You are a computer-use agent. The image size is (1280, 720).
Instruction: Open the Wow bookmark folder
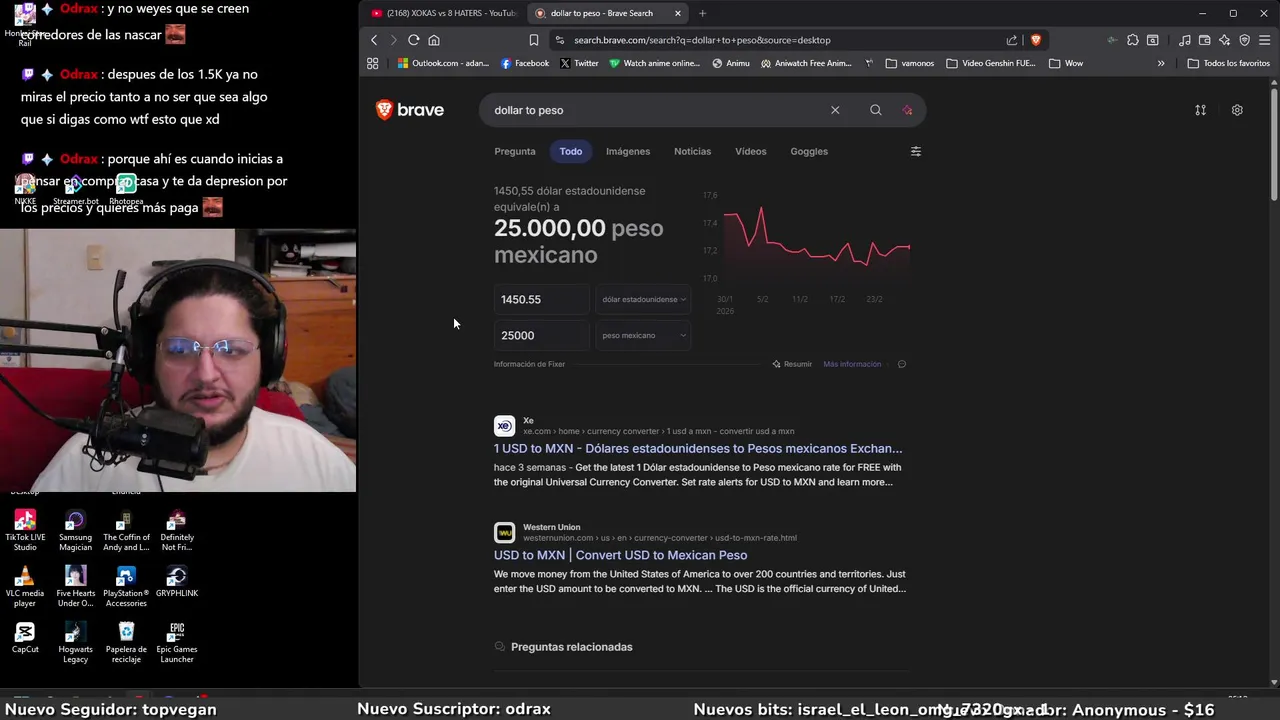pos(1066,63)
